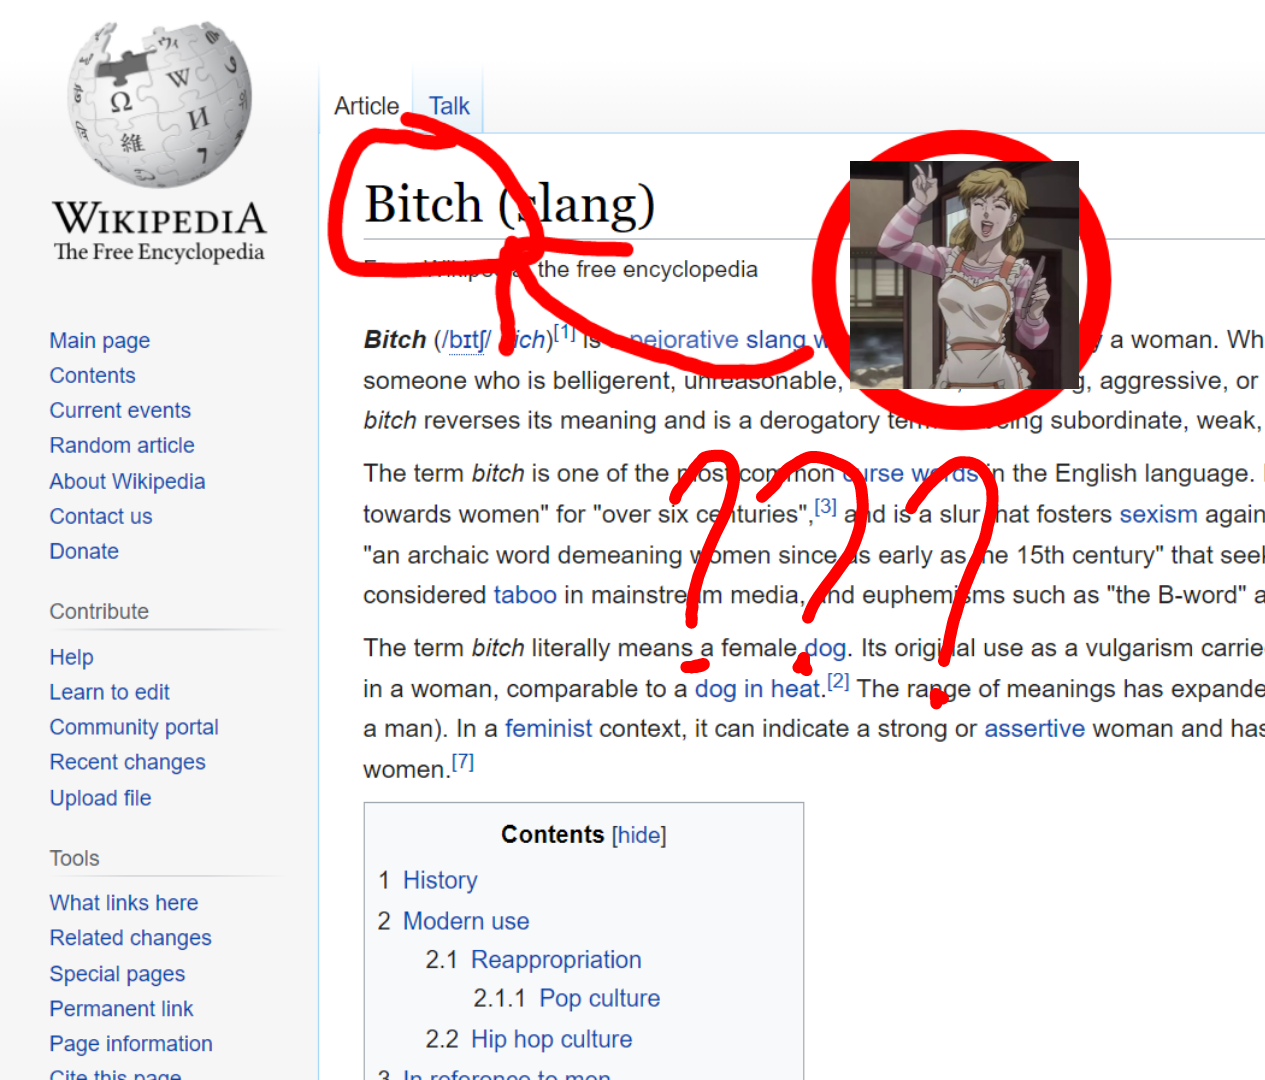
Task: Go to Hip hop culture section
Action: pos(551,1040)
